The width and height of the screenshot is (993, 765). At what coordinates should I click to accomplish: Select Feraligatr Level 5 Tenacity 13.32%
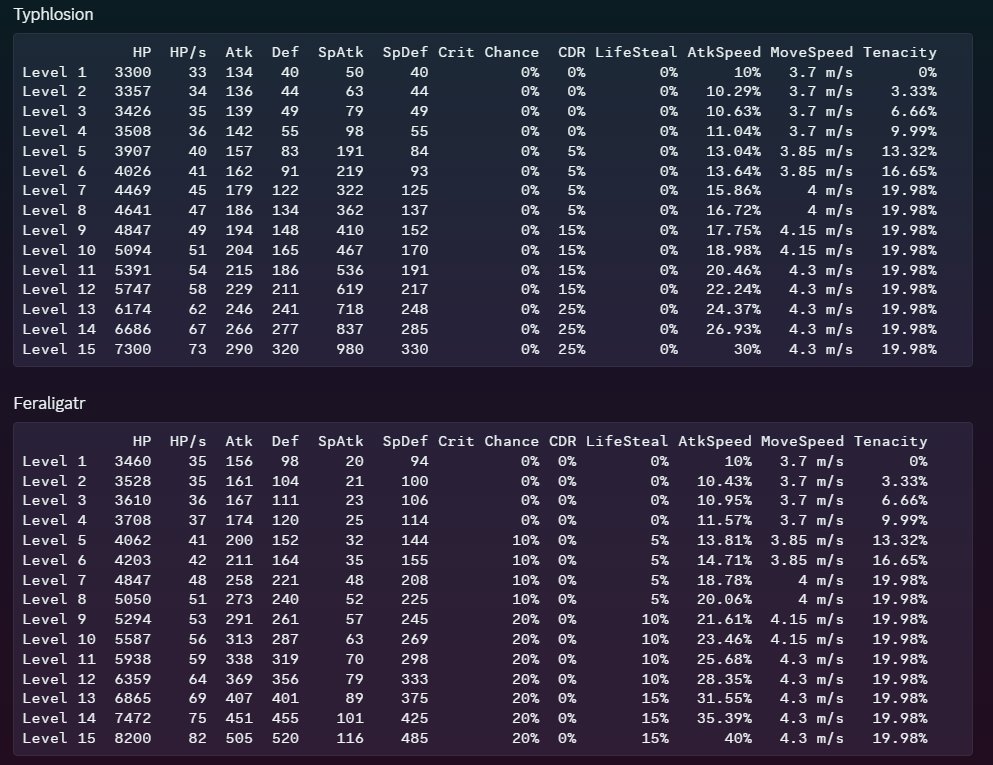coord(899,540)
